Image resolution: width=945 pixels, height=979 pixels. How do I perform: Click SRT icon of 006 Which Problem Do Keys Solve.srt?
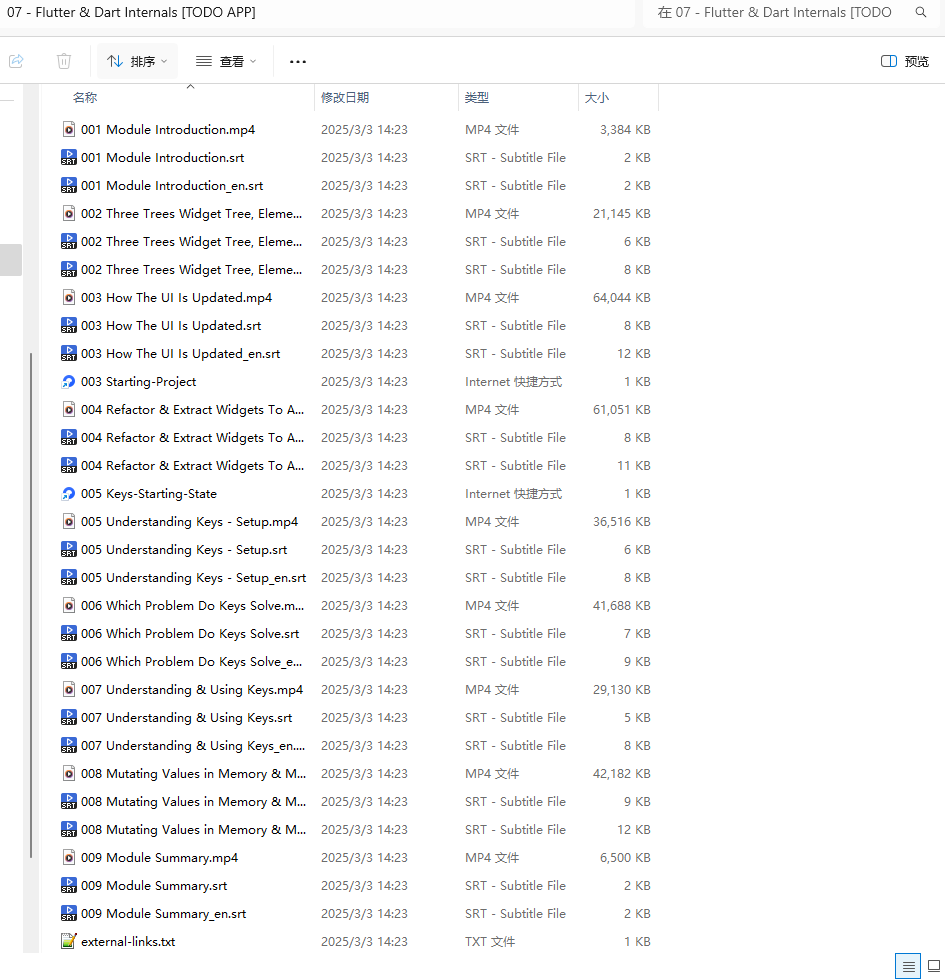69,634
